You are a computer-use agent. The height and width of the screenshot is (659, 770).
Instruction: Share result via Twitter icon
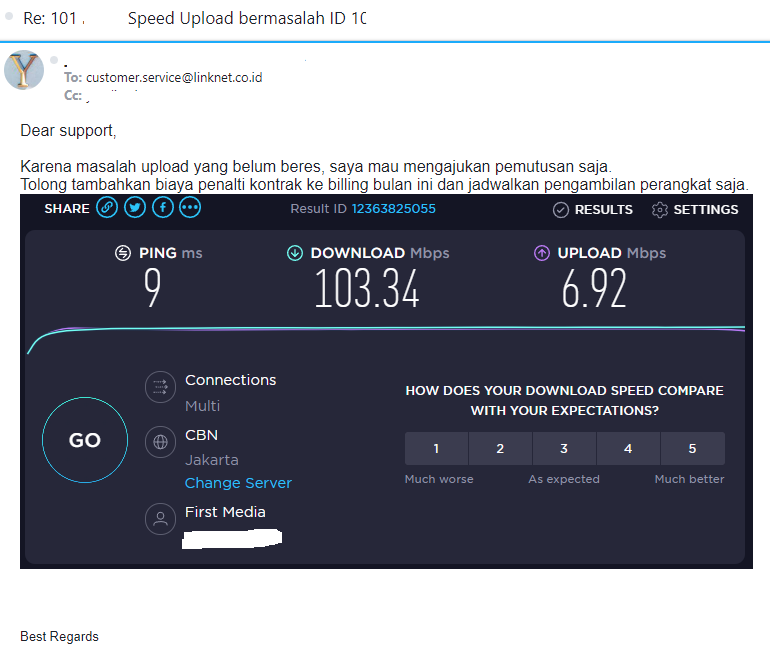pyautogui.click(x=135, y=208)
